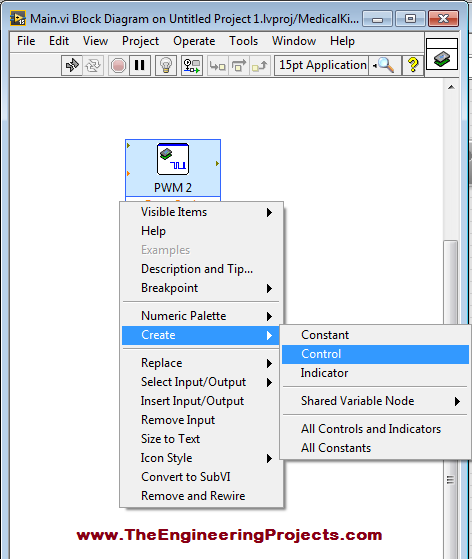Click the Step Into icon

217,66
